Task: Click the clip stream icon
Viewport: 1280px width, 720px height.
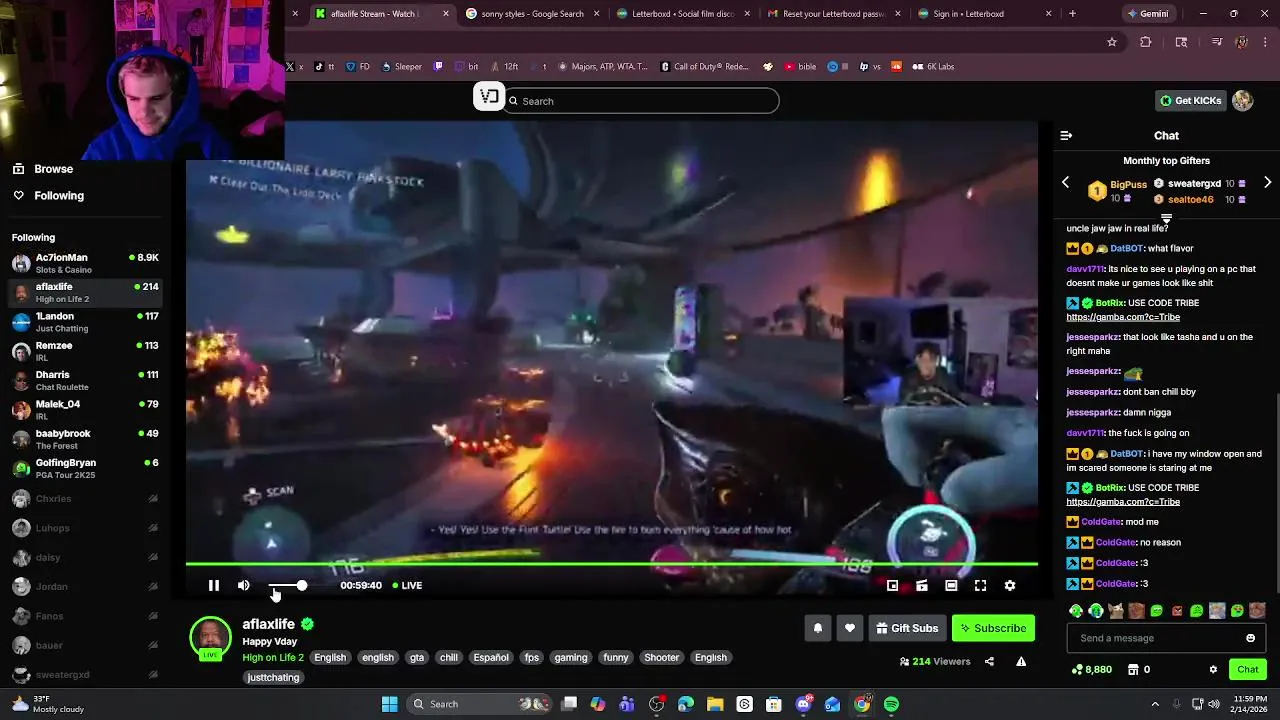Action: coord(922,586)
